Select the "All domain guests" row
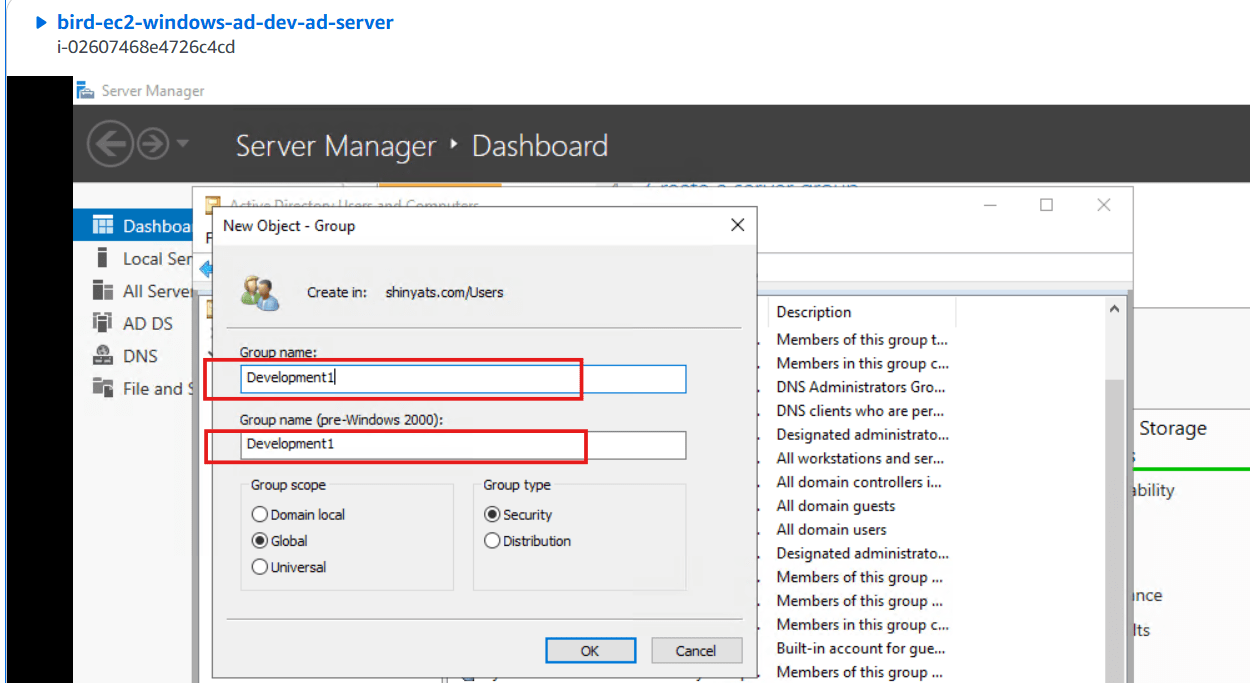 [x=836, y=506]
